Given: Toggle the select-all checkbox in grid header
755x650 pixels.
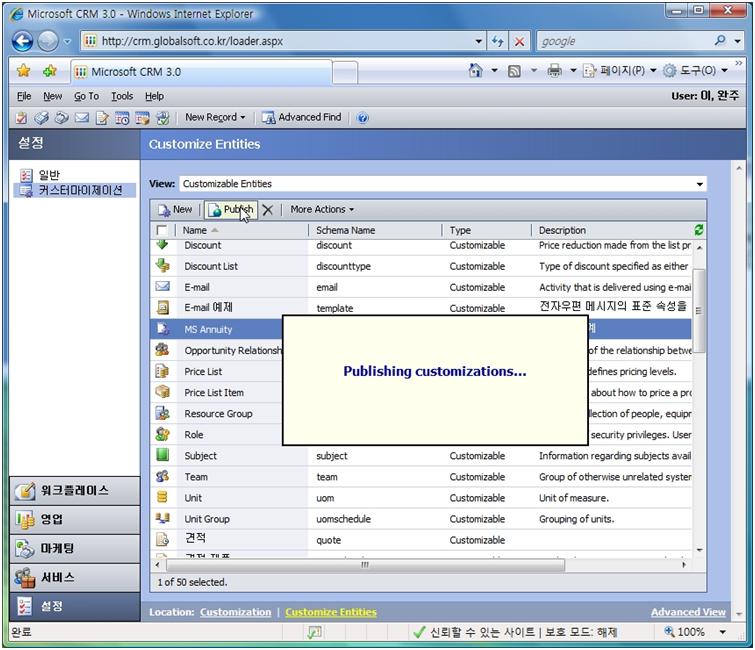Looking at the screenshot, I should pyautogui.click(x=162, y=231).
